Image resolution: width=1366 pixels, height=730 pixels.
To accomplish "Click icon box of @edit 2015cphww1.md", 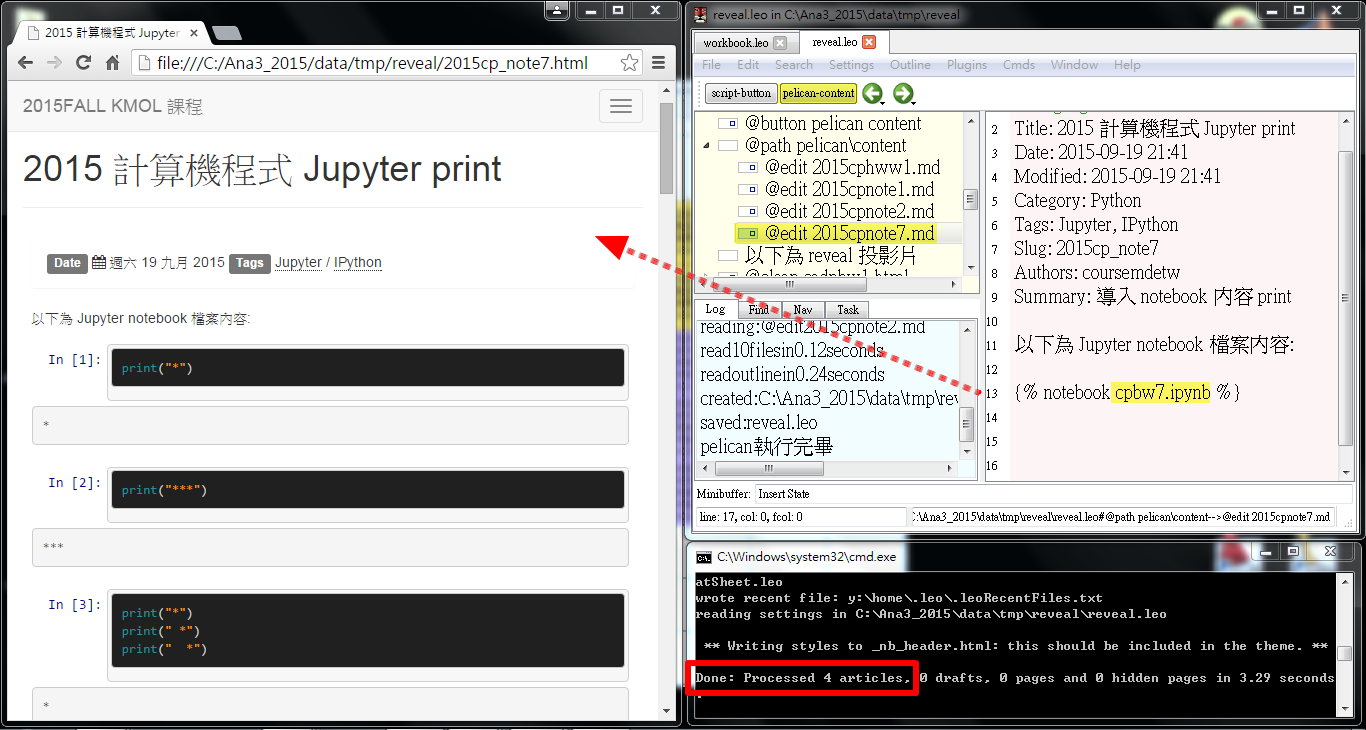I will (747, 168).
